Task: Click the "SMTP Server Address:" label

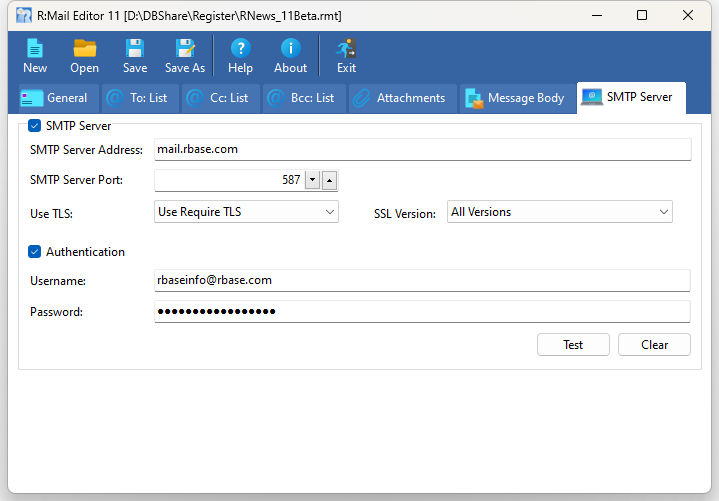Action: (x=86, y=150)
